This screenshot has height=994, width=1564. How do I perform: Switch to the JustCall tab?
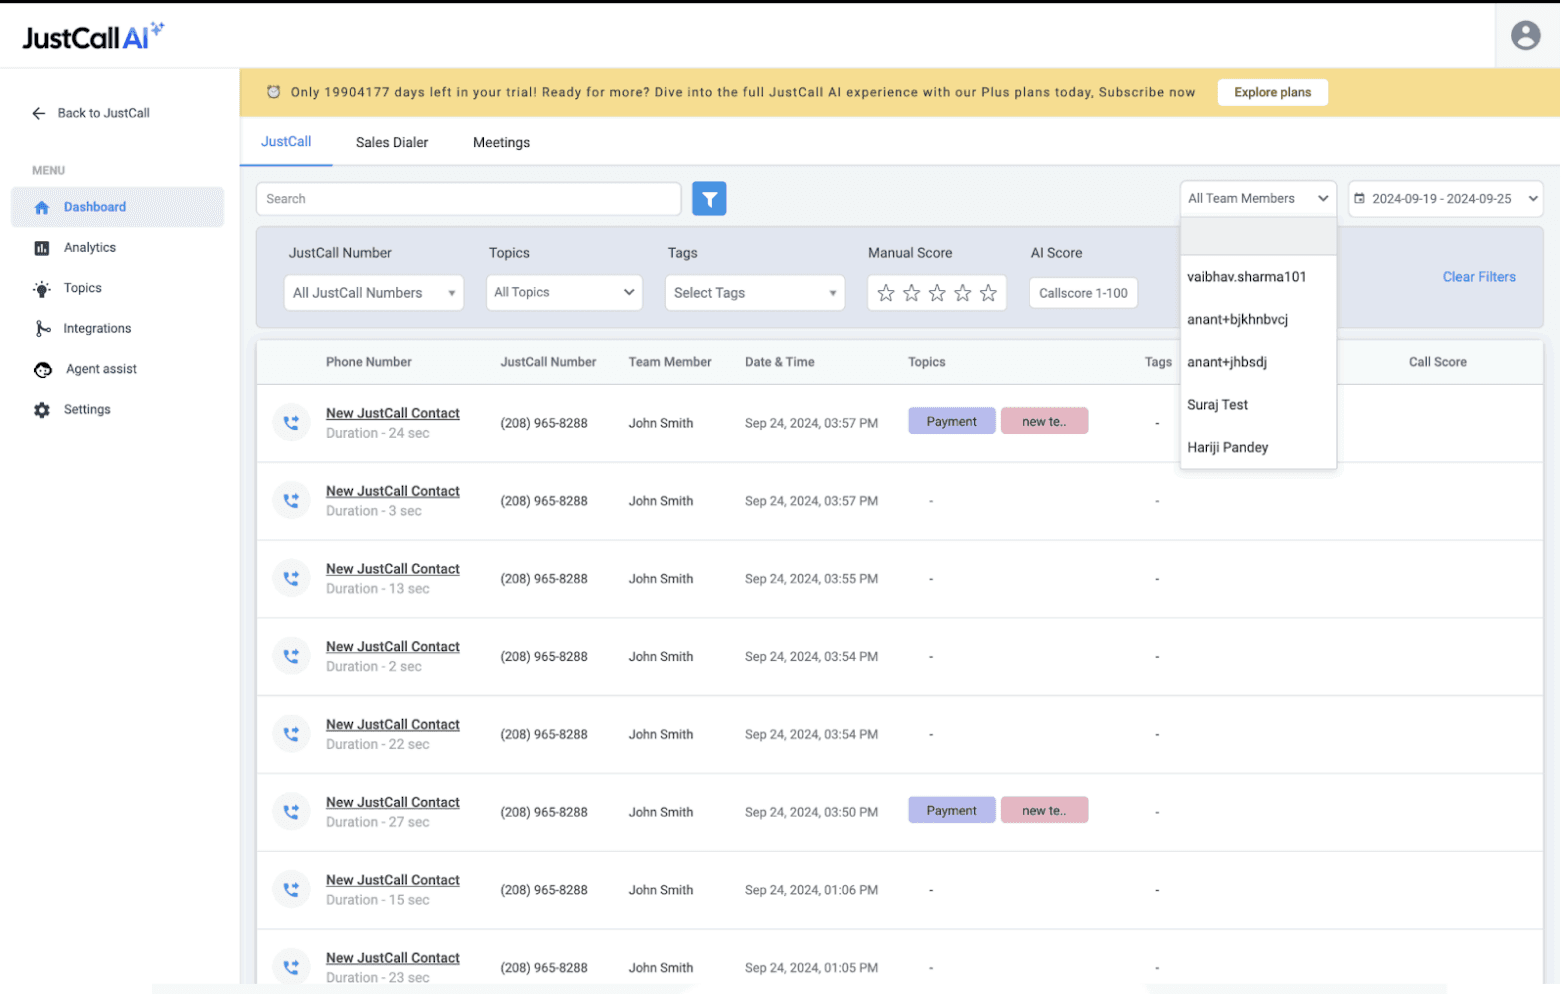287,142
